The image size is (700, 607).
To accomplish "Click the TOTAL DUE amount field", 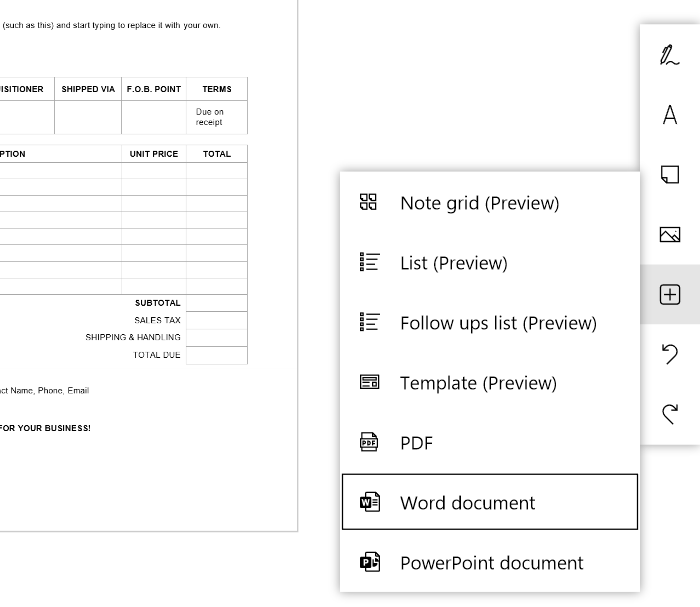I will (x=217, y=355).
